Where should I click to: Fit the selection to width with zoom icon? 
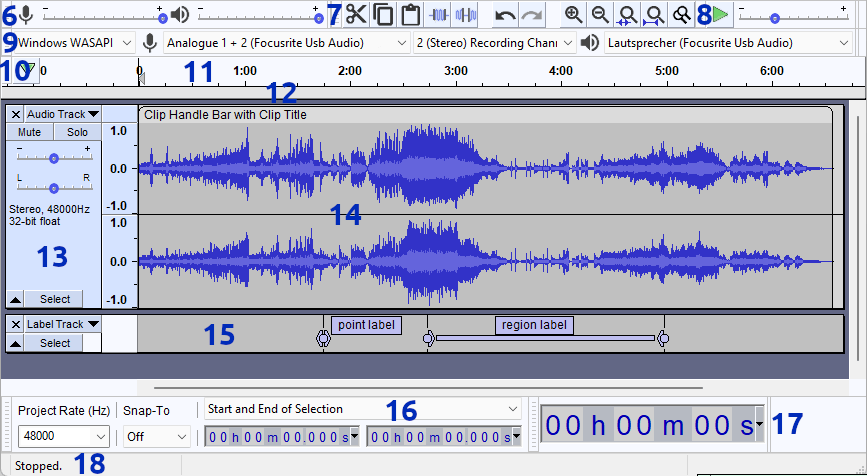627,14
